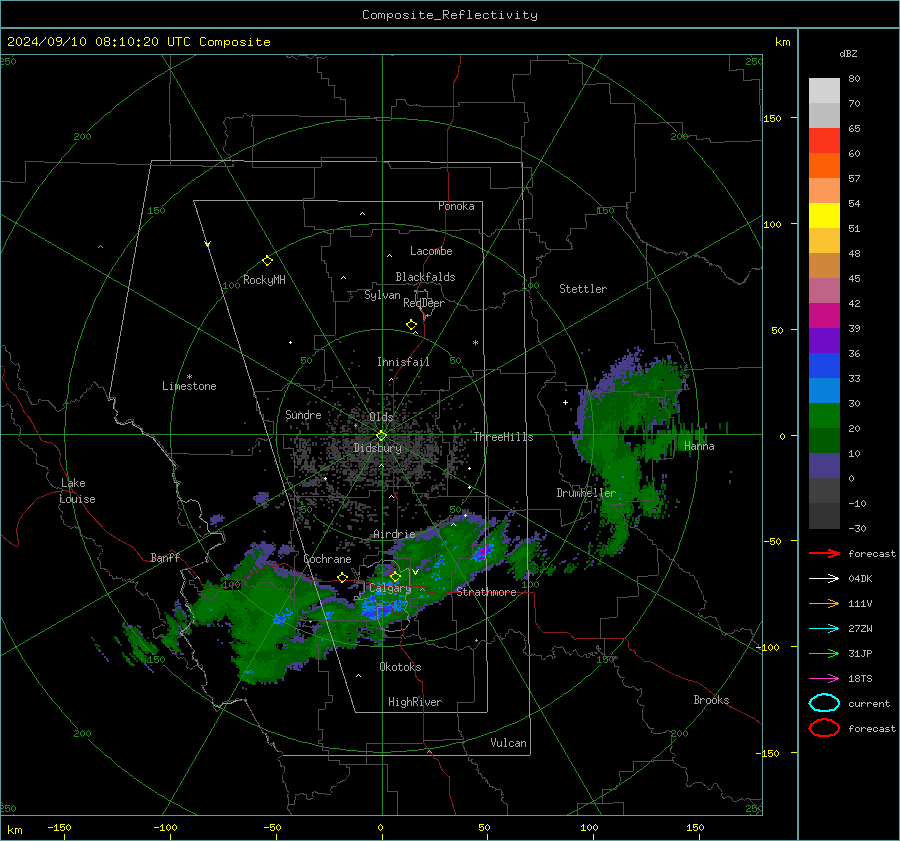The image size is (900, 841).
Task: Select the green 20 dBZ color swatch
Action: 824,416
